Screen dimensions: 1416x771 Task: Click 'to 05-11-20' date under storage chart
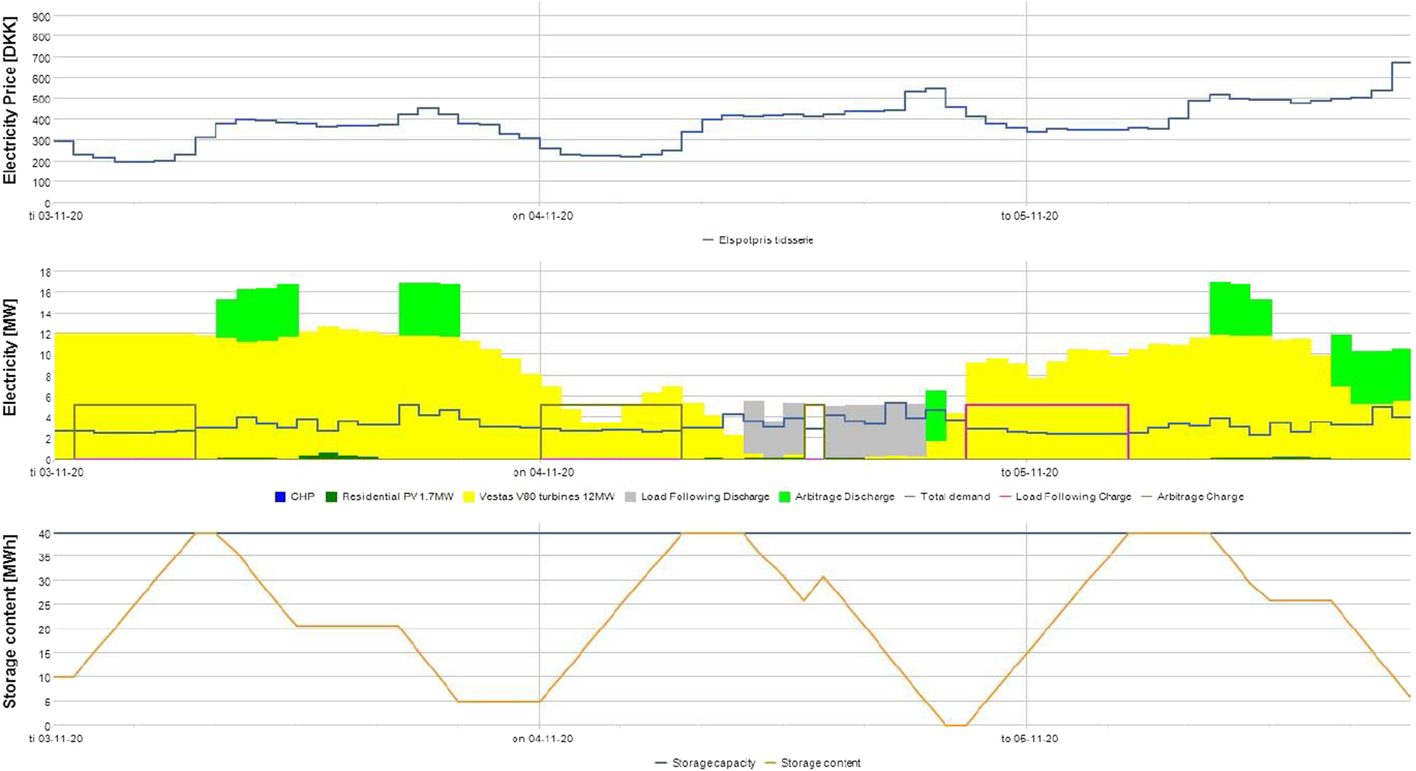point(1029,738)
